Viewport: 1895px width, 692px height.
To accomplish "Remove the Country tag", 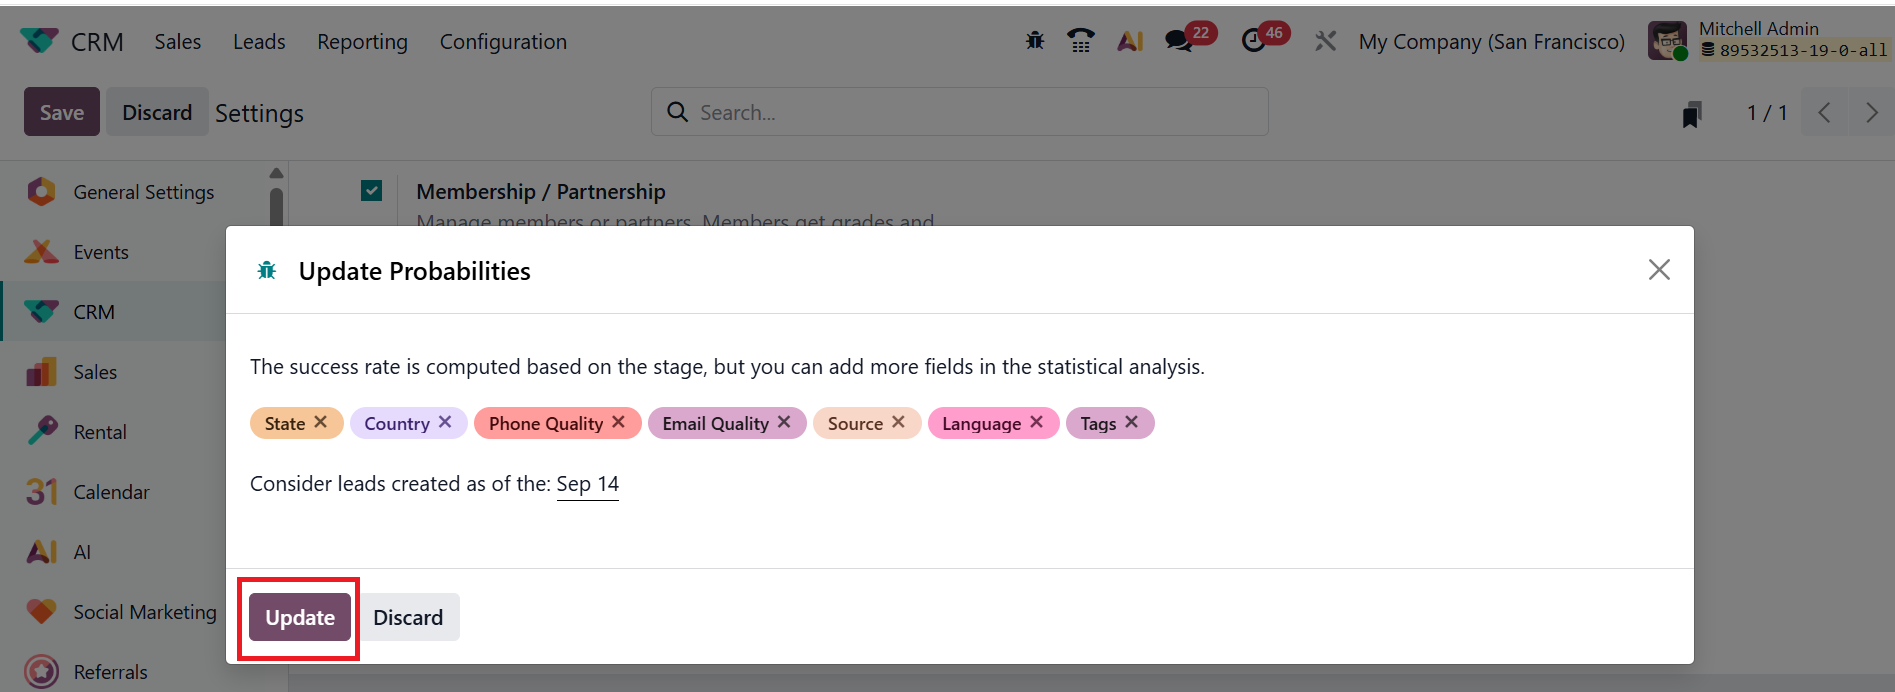I will (x=445, y=422).
